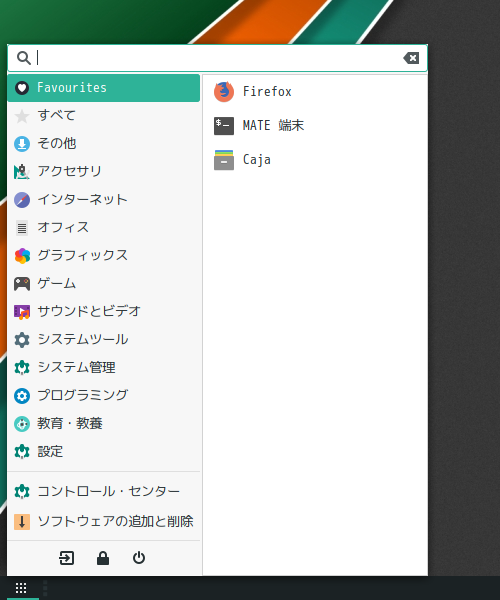Open the MATE 端末 terminal icon

[x=224, y=126]
